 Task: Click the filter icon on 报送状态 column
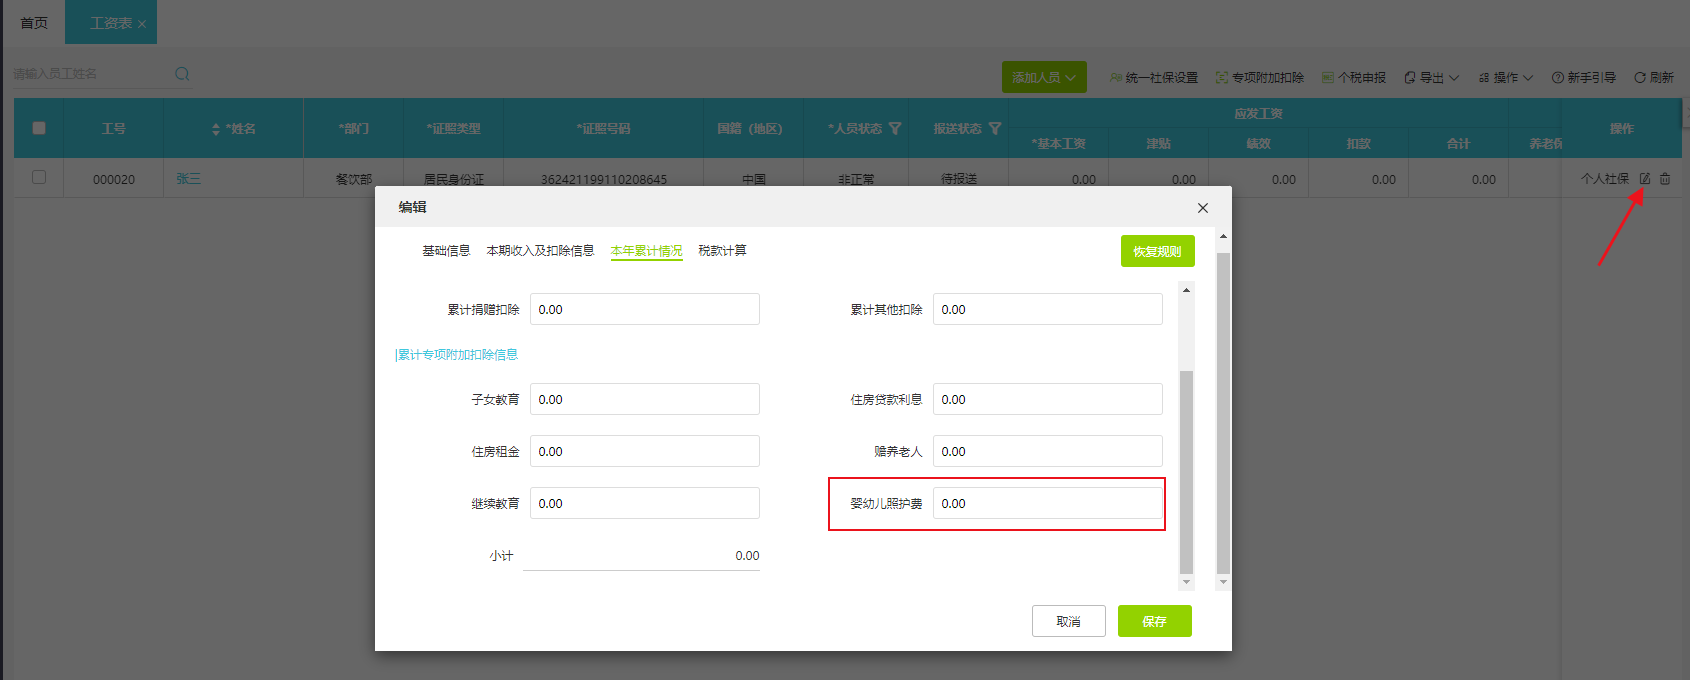995,129
